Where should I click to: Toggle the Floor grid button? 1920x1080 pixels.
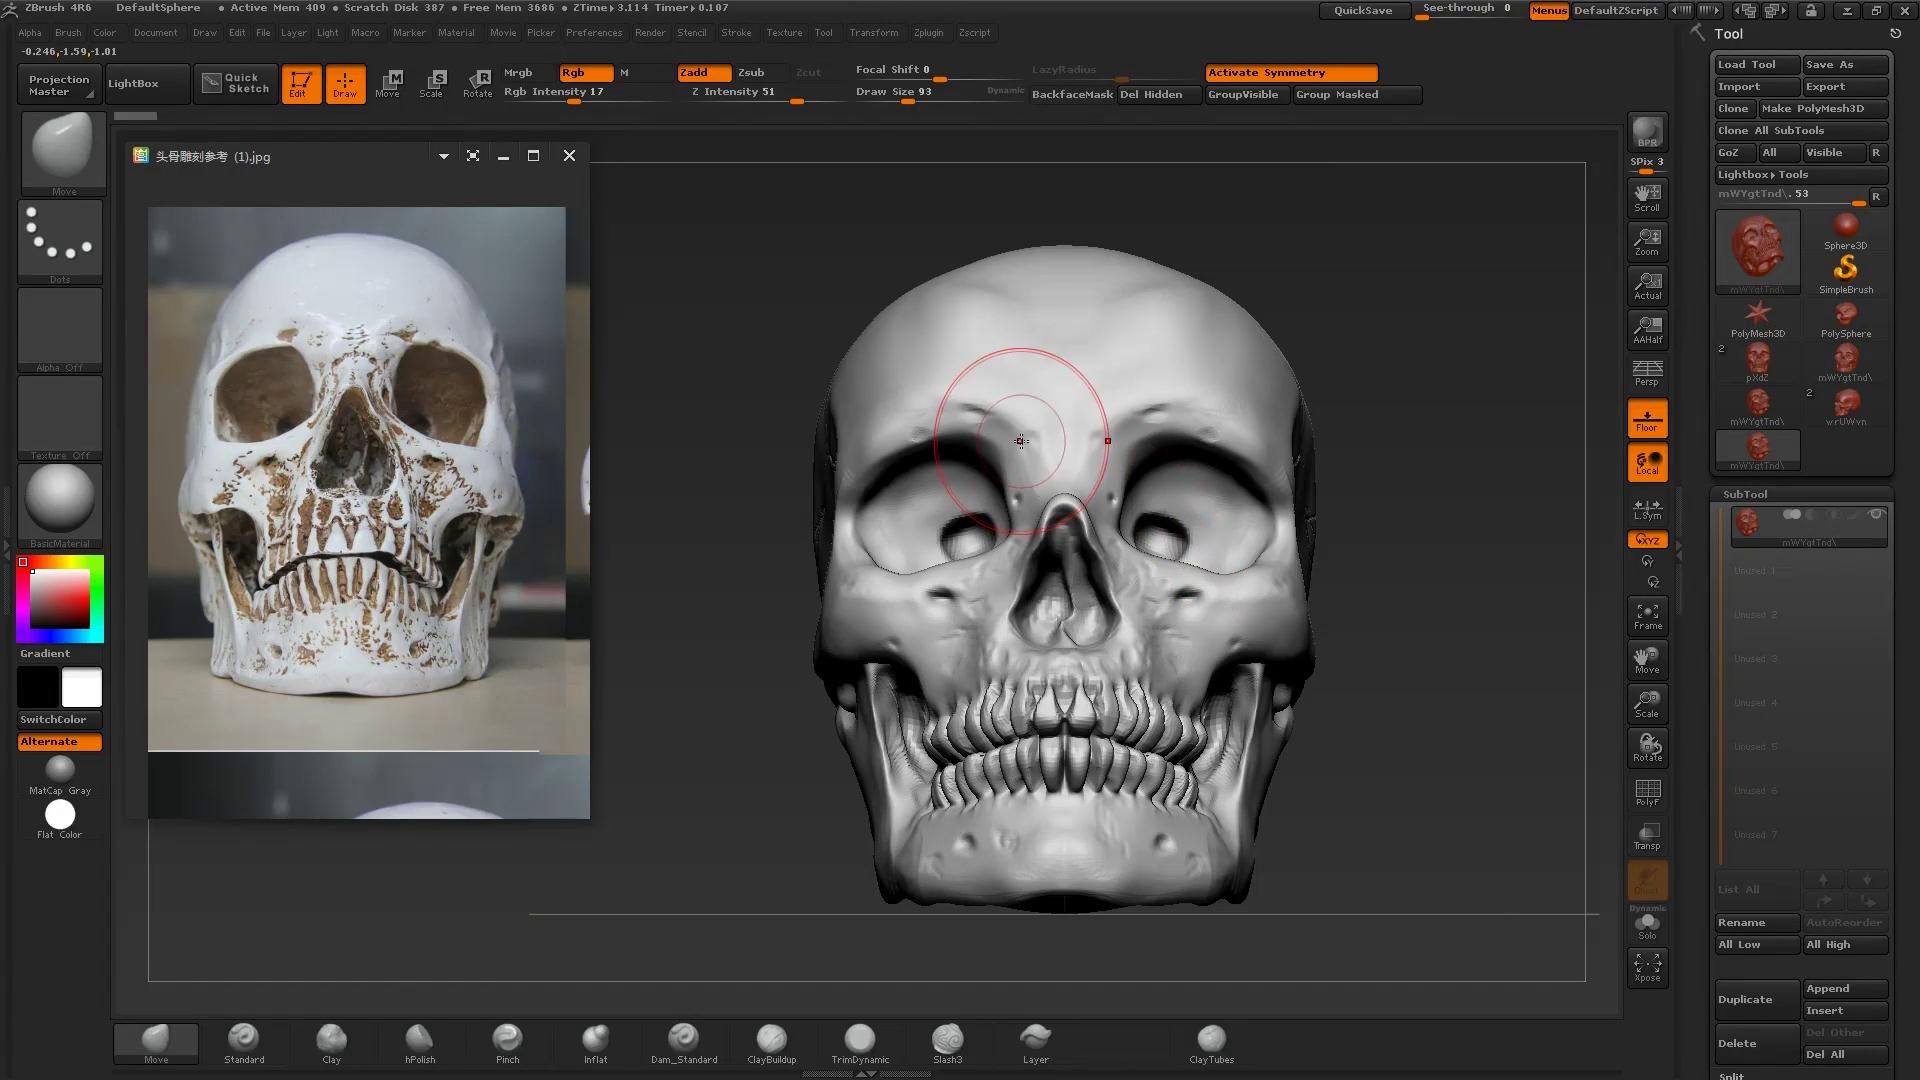1647,418
